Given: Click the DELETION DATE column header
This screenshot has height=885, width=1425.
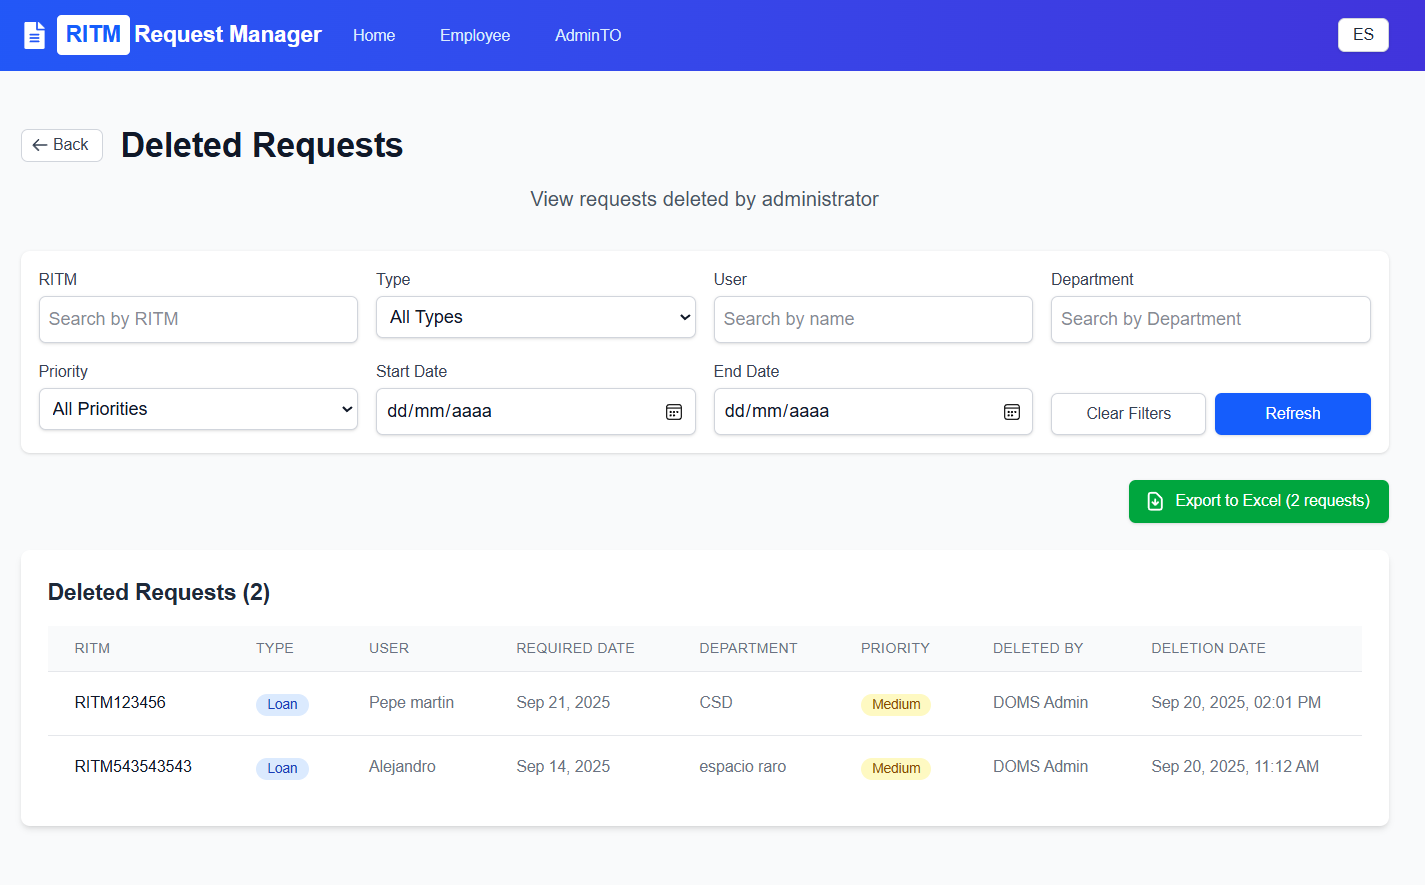Looking at the screenshot, I should [1208, 648].
